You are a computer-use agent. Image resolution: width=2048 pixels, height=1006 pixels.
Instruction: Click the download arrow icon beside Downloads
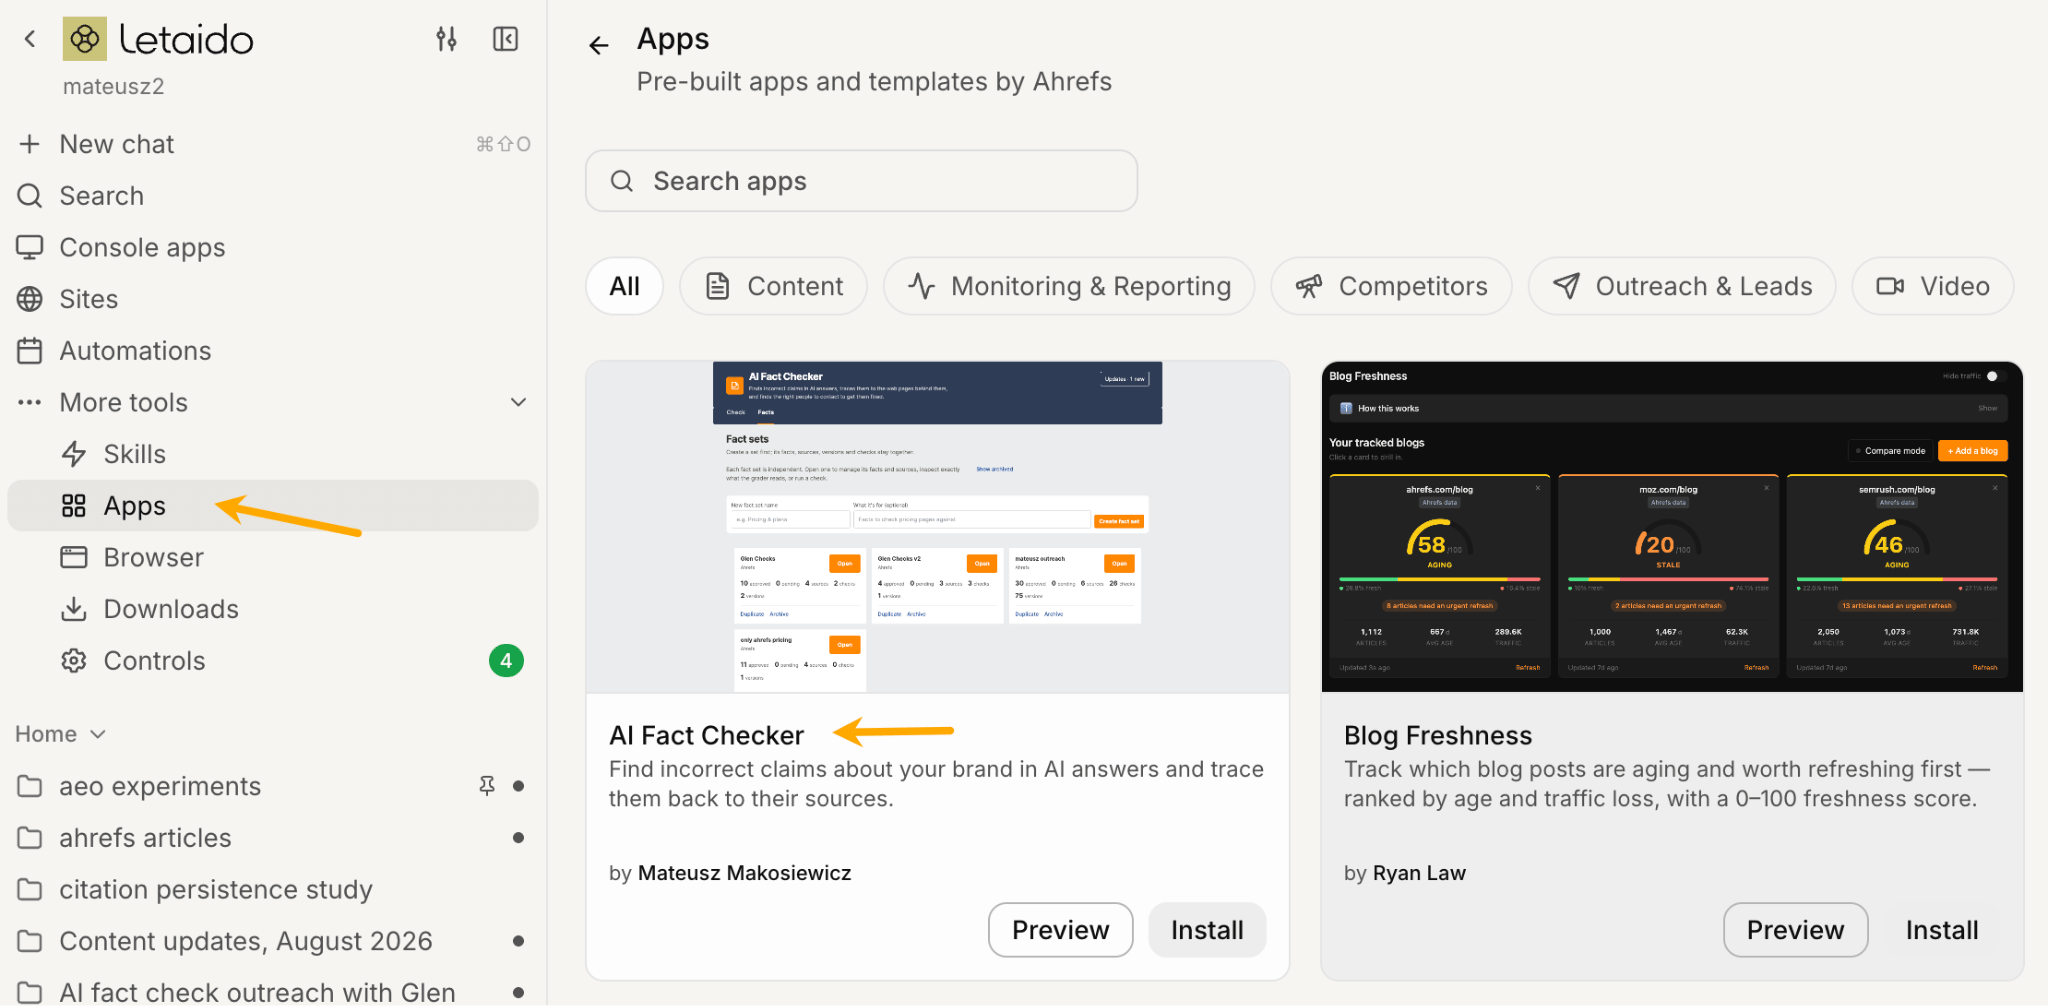click(74, 609)
